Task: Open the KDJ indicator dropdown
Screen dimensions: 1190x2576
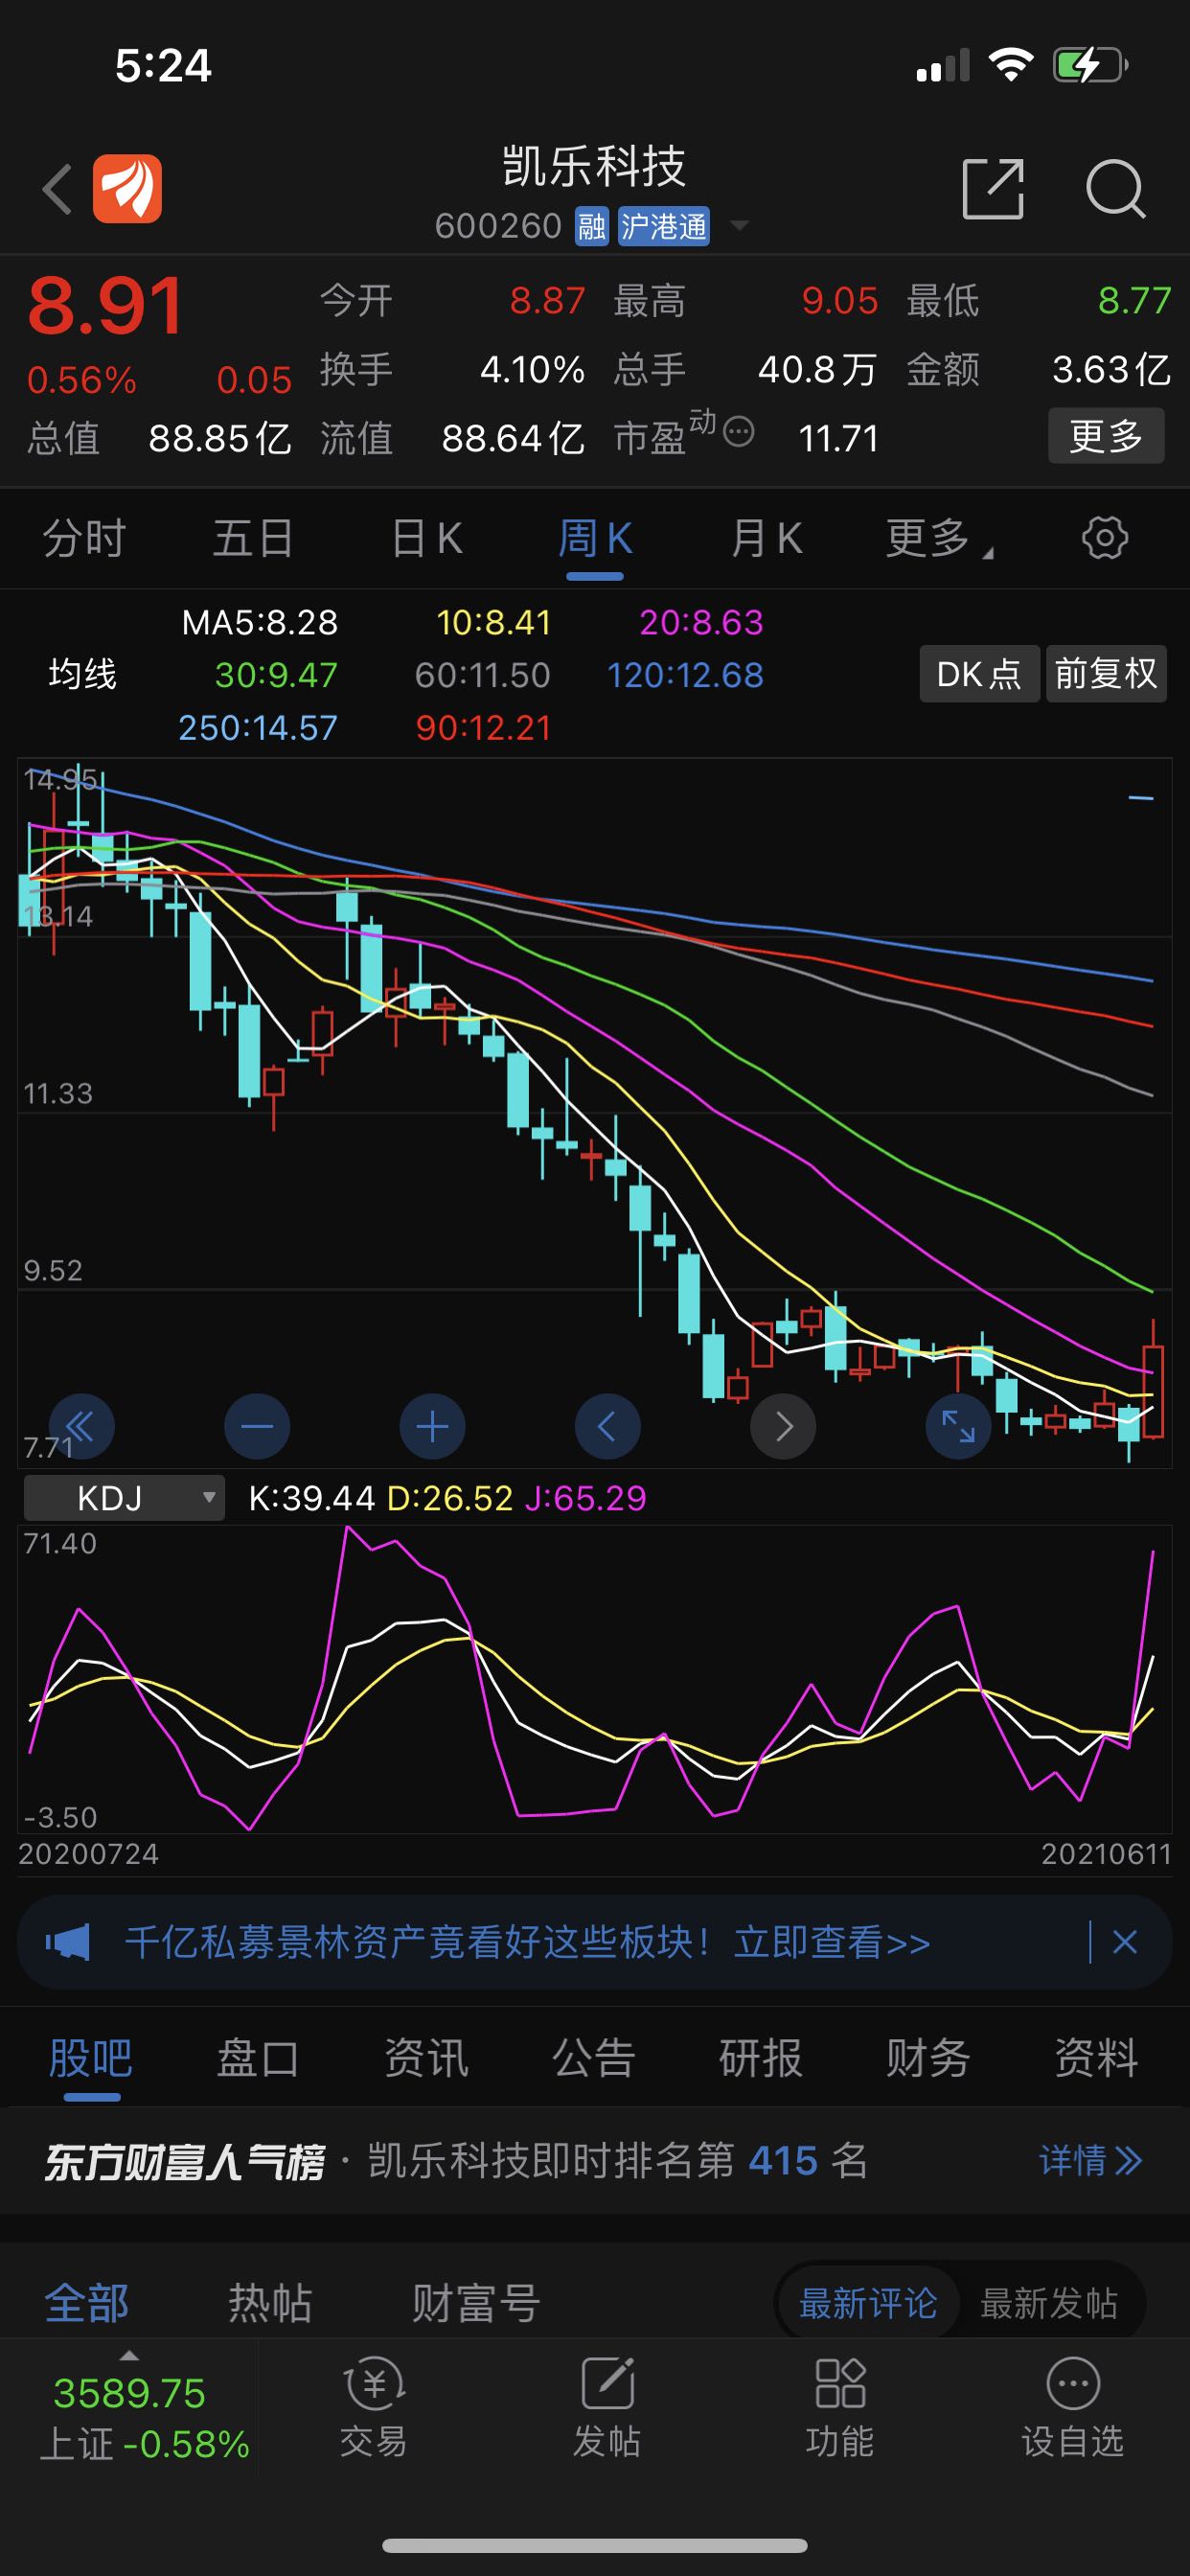Action: tap(124, 1497)
